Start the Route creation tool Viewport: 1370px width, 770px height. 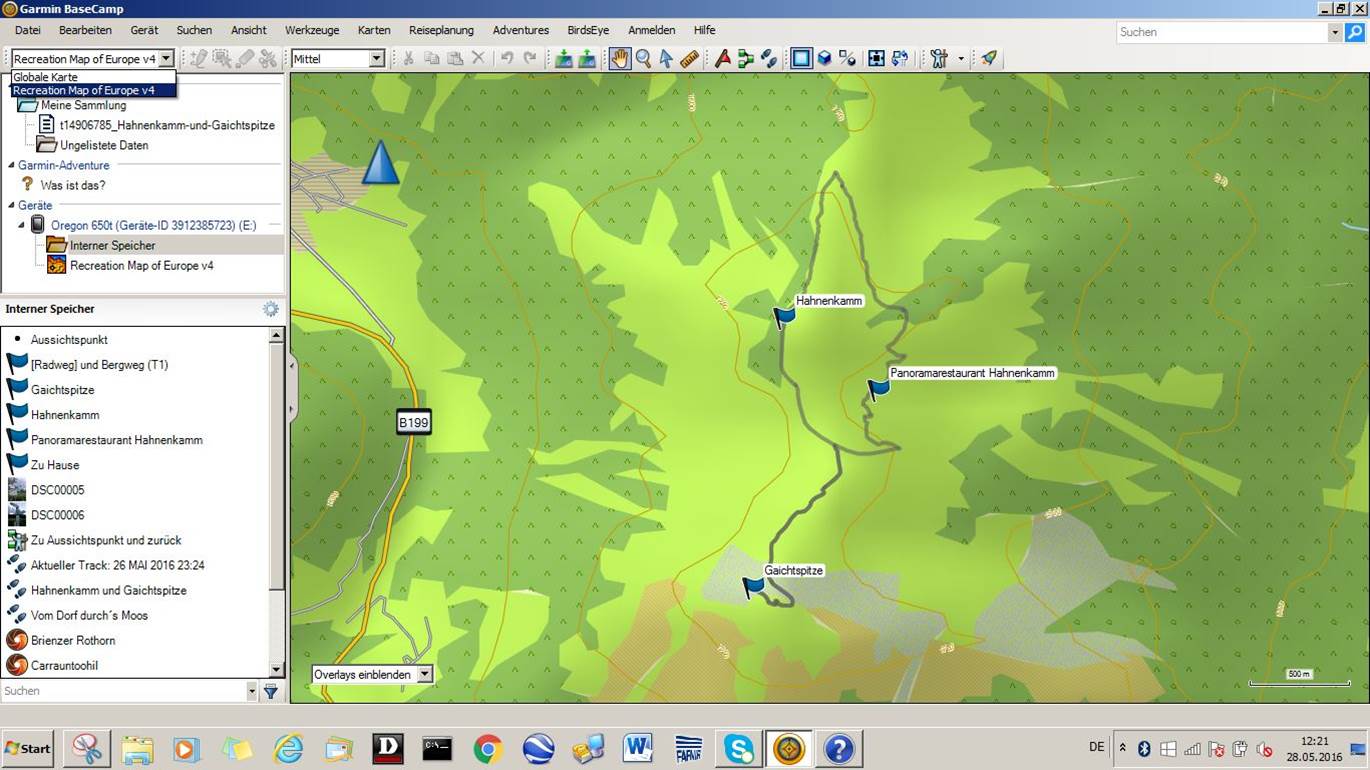coord(746,58)
